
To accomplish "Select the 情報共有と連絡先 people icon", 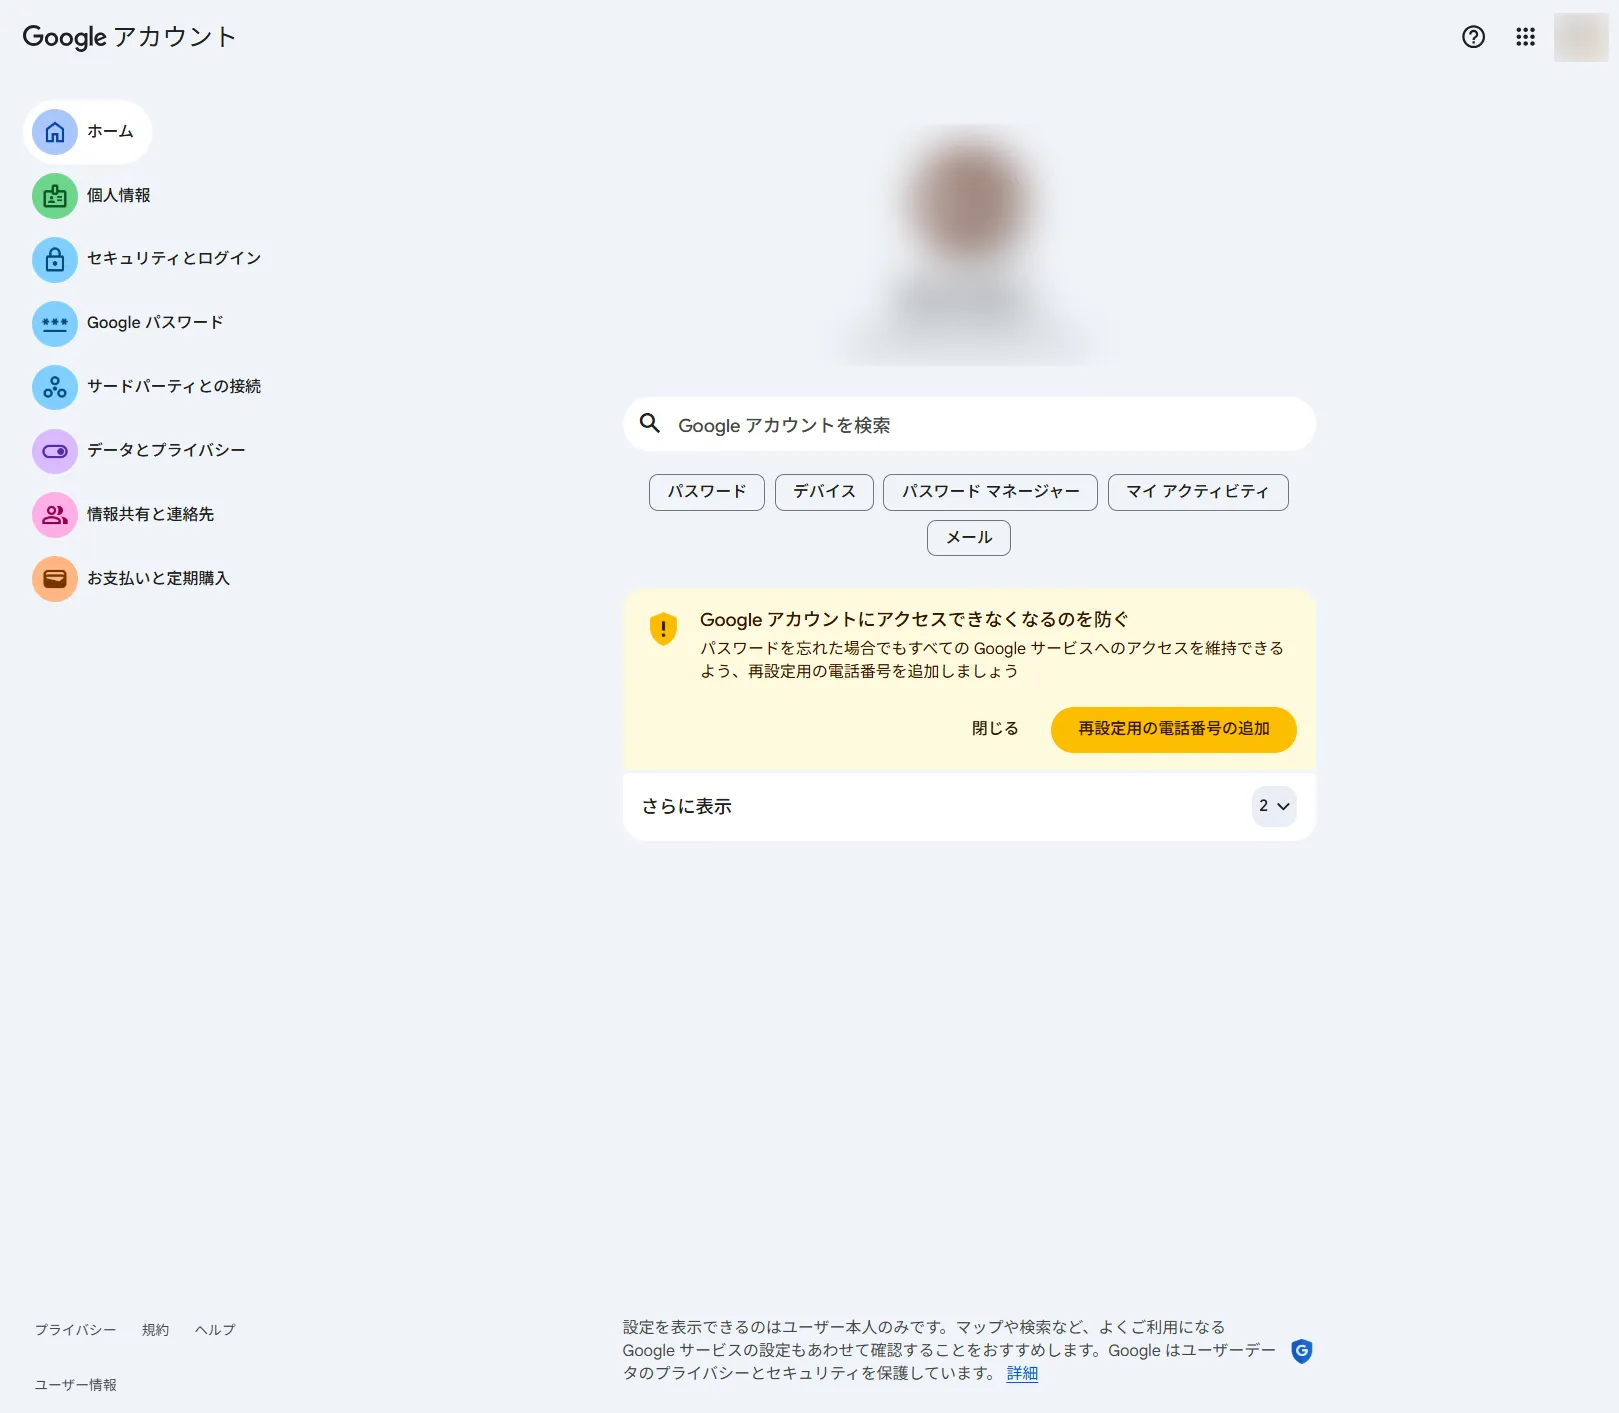I will point(55,515).
